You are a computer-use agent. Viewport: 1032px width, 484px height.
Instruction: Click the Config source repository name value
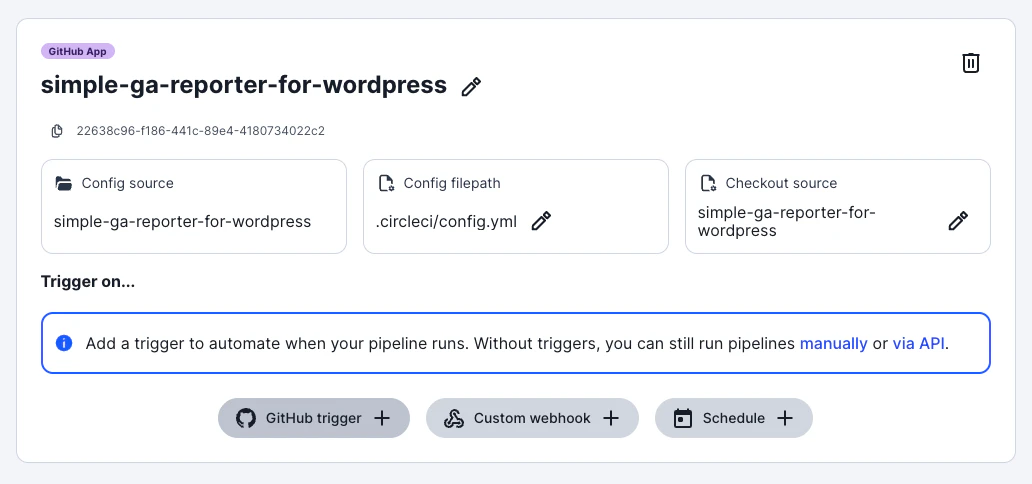[x=182, y=222]
